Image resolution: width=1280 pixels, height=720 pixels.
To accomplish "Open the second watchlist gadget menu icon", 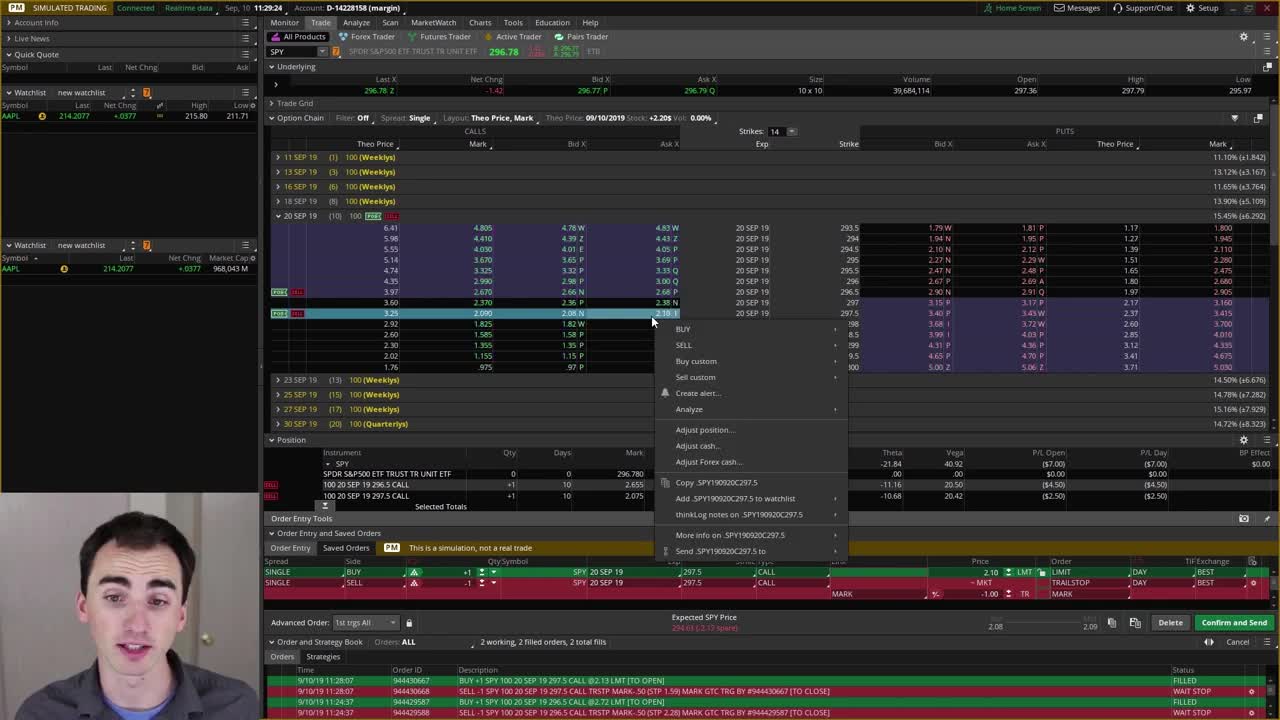I will (x=245, y=245).
